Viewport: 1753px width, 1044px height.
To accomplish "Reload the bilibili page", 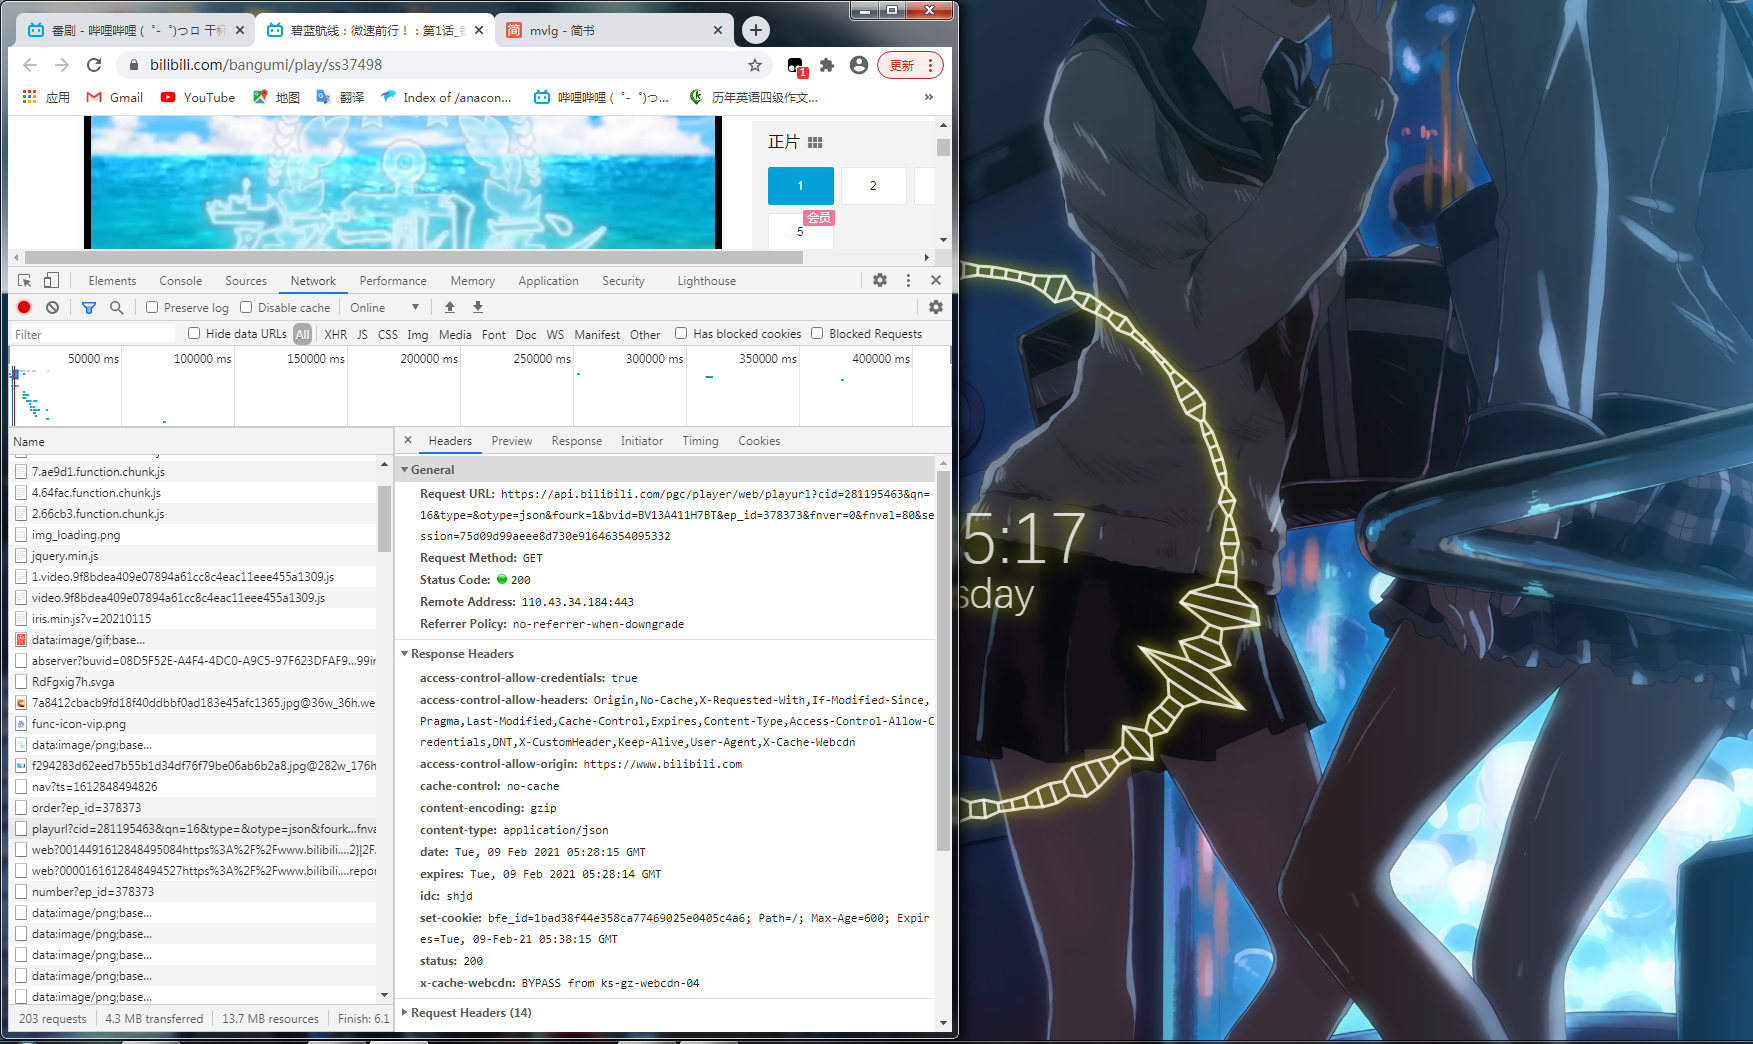I will click(94, 65).
